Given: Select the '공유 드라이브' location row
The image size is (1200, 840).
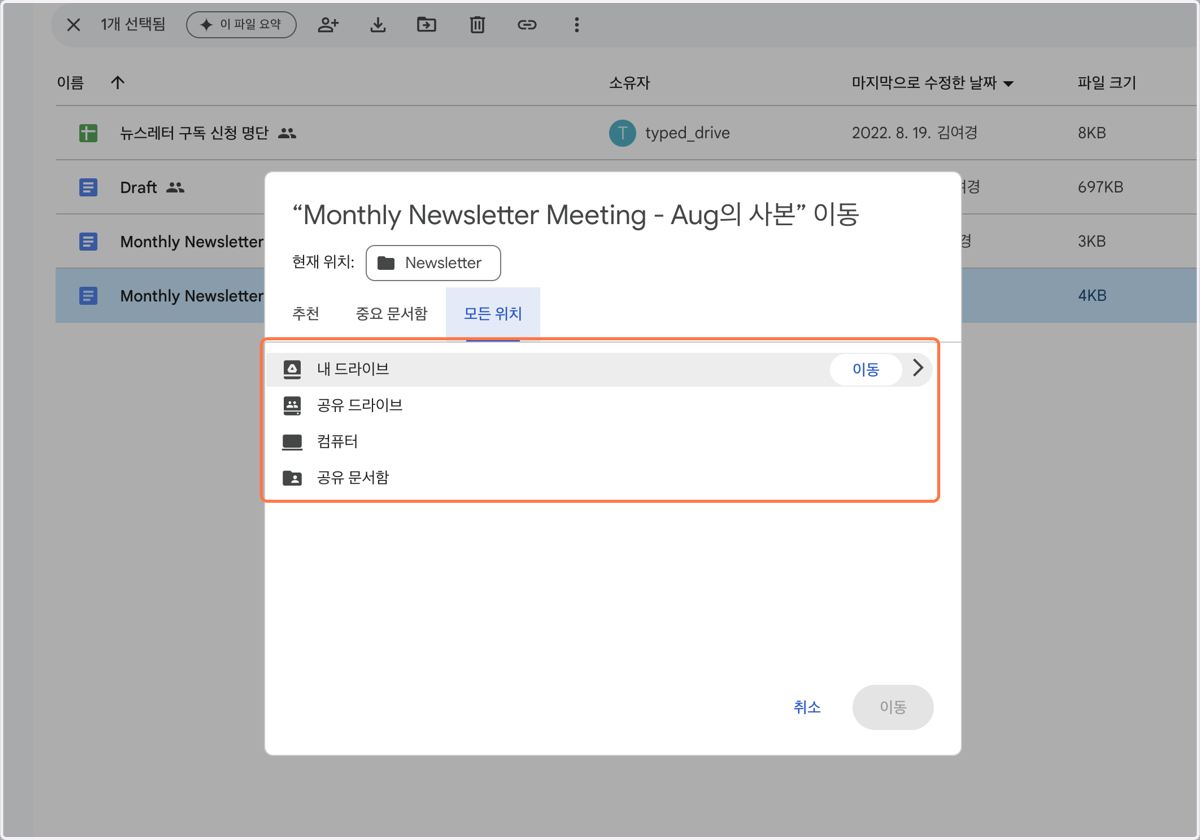Looking at the screenshot, I should (x=599, y=405).
